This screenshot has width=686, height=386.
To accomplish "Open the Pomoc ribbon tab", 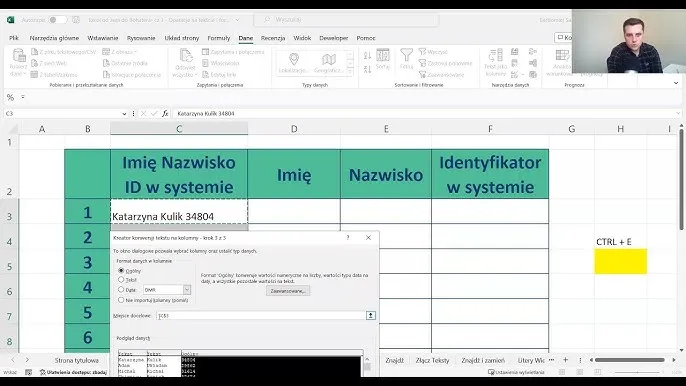I will (366, 38).
